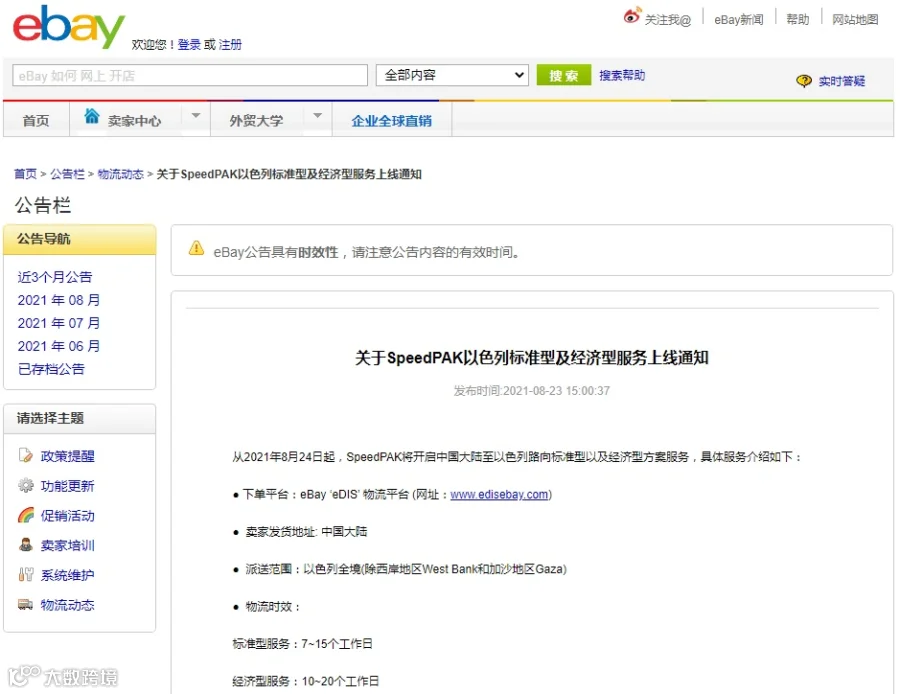The width and height of the screenshot is (900, 694).
Task: Click the pencil icon for 政策提醒
Action: pyautogui.click(x=26, y=456)
